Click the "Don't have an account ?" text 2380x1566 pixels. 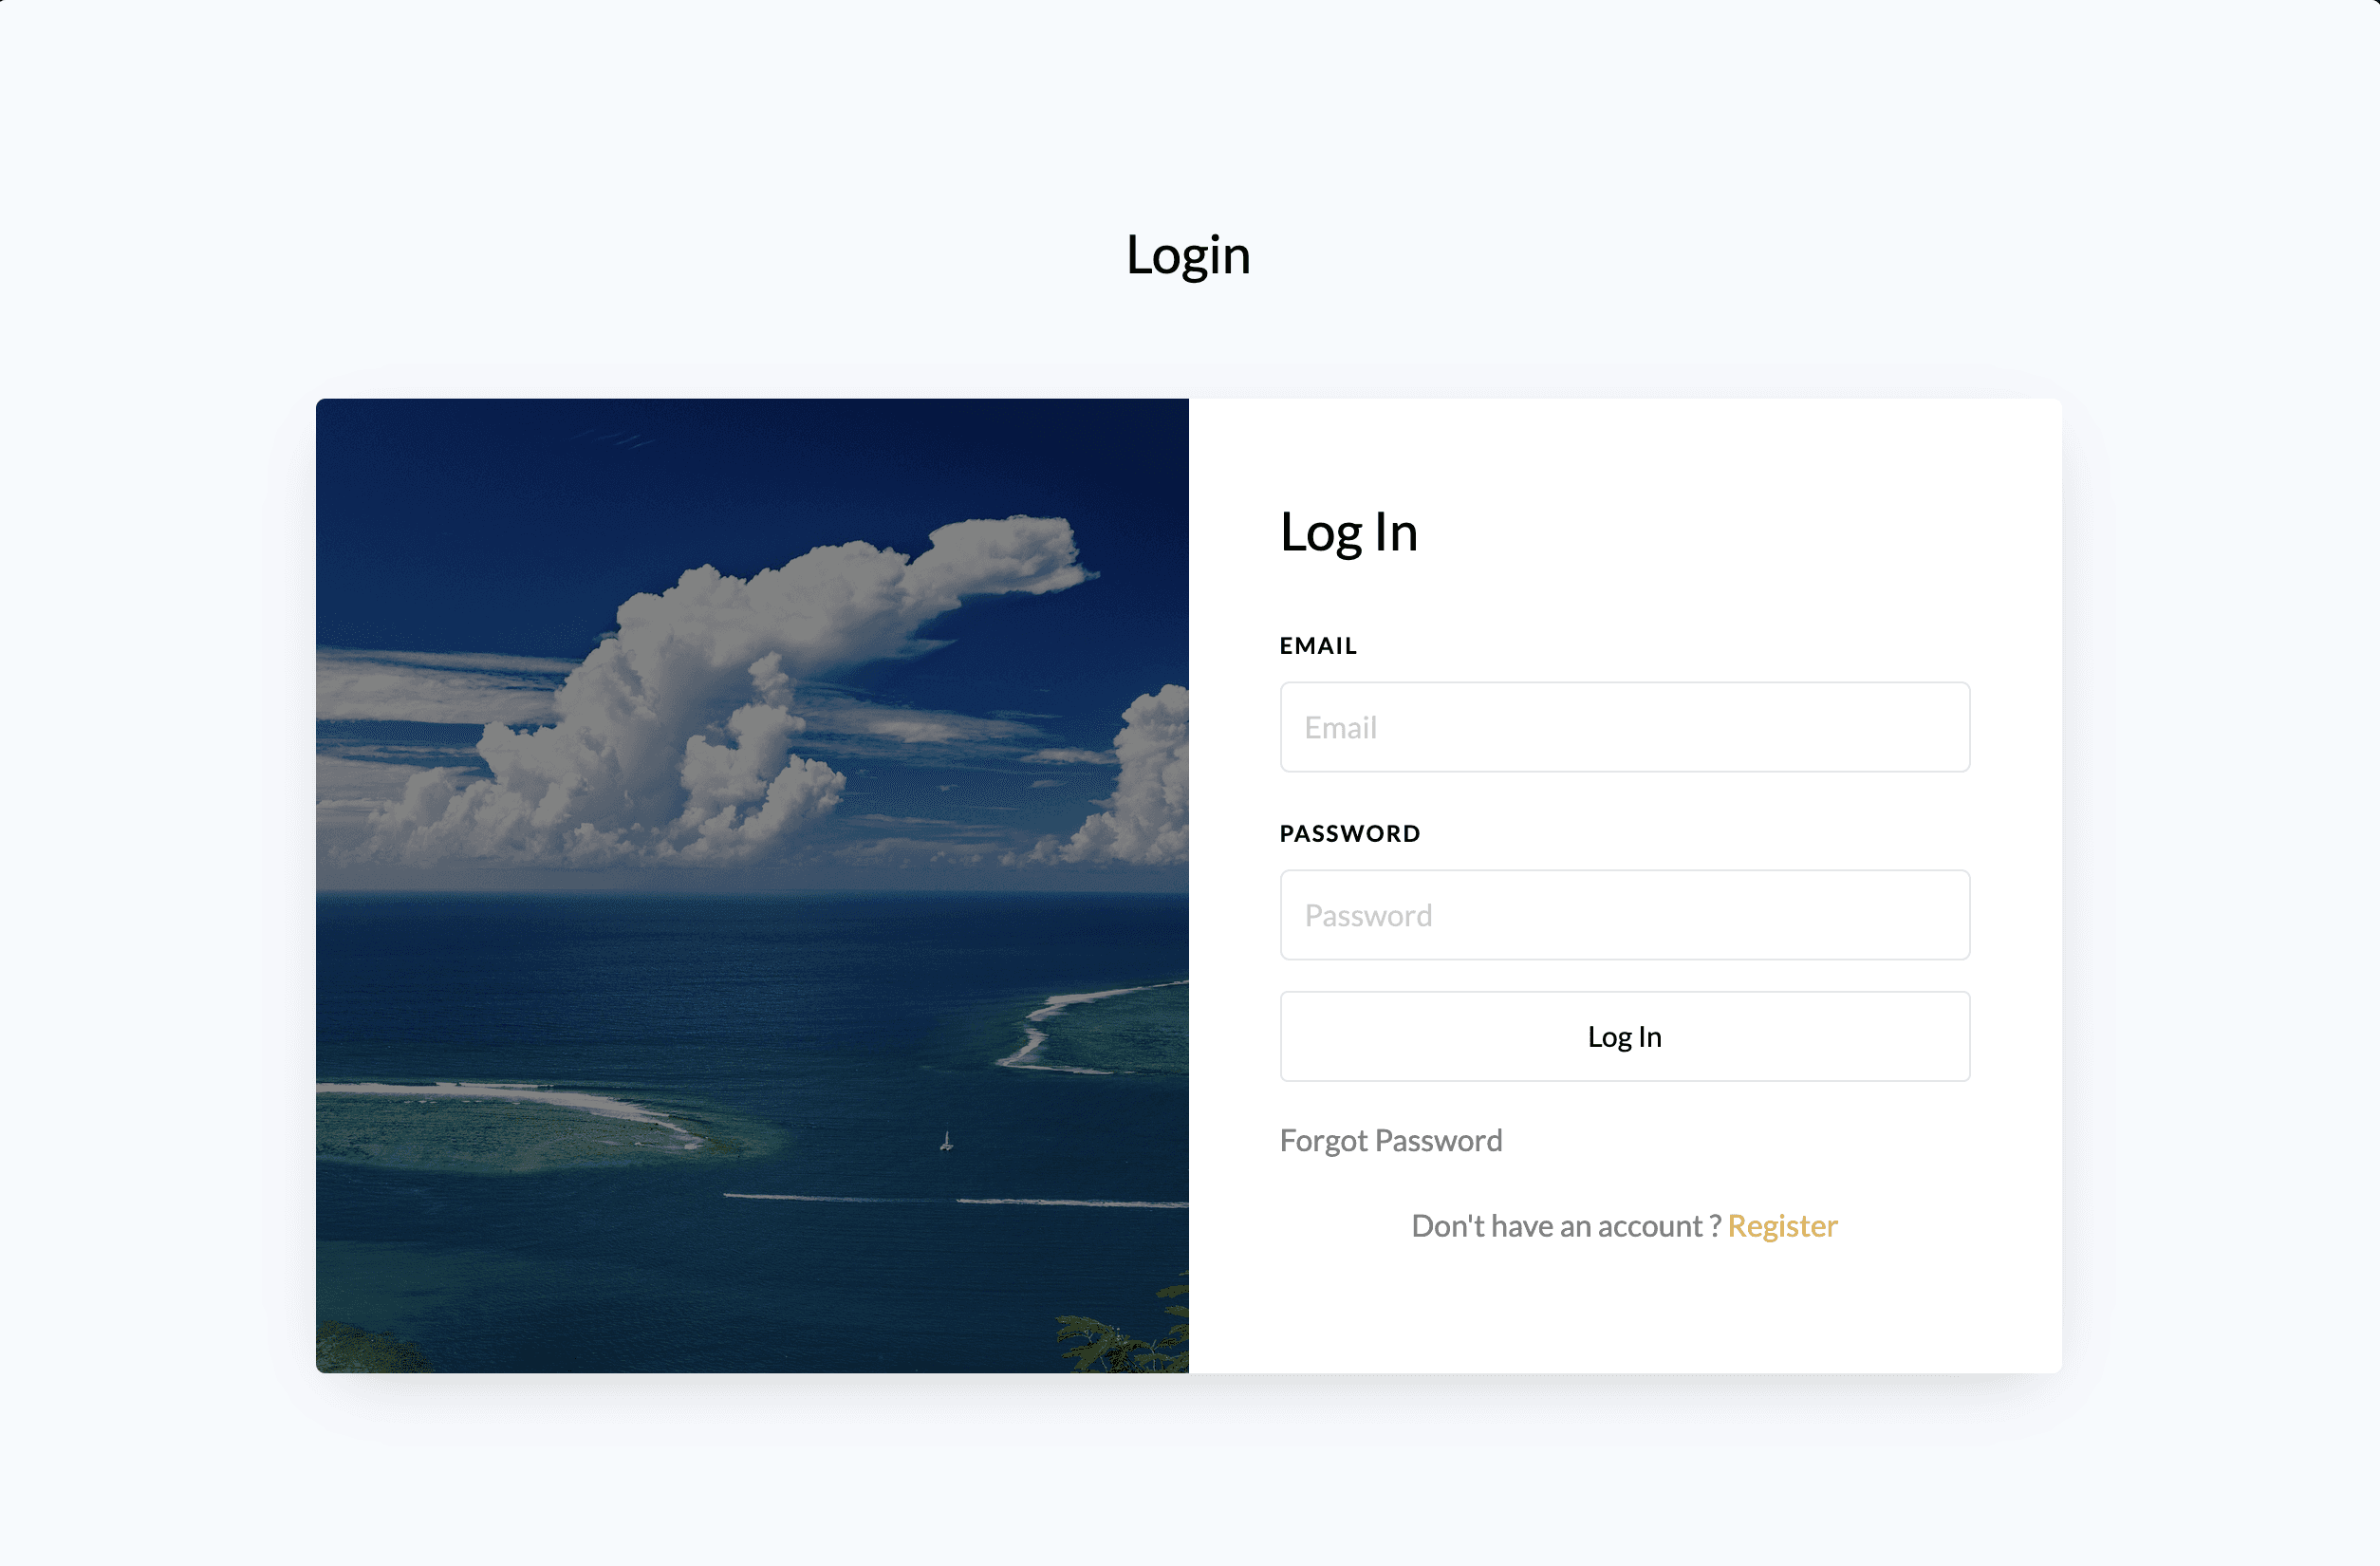coord(1565,1226)
